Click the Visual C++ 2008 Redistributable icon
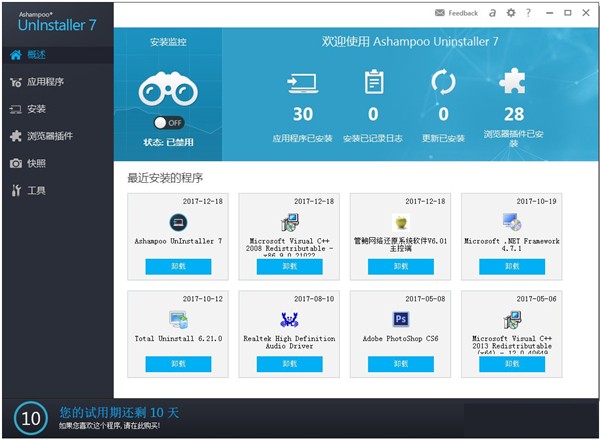This screenshot has width=600, height=440. [x=290, y=222]
